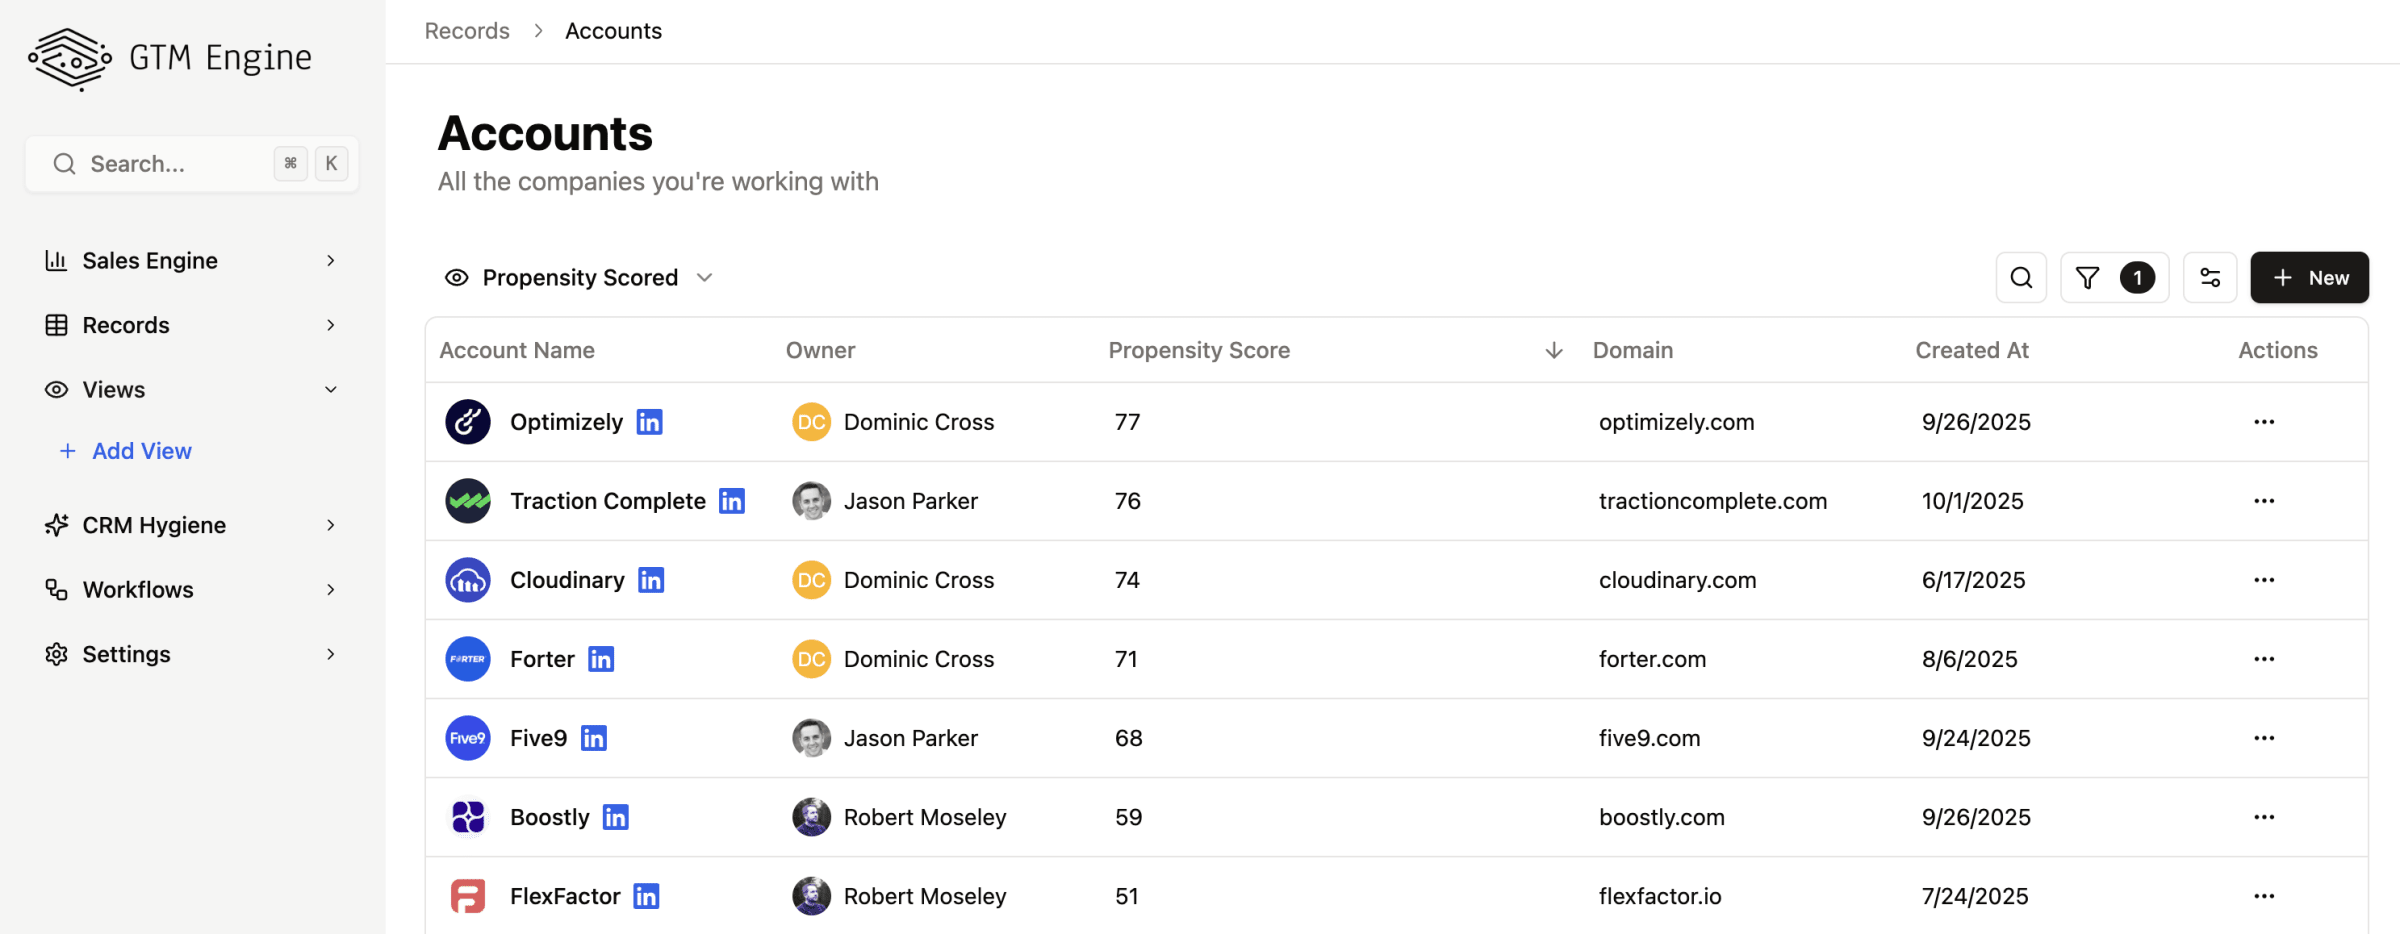Click propensity score 59 for Boostly
This screenshot has width=2400, height=934.
pyautogui.click(x=1128, y=817)
